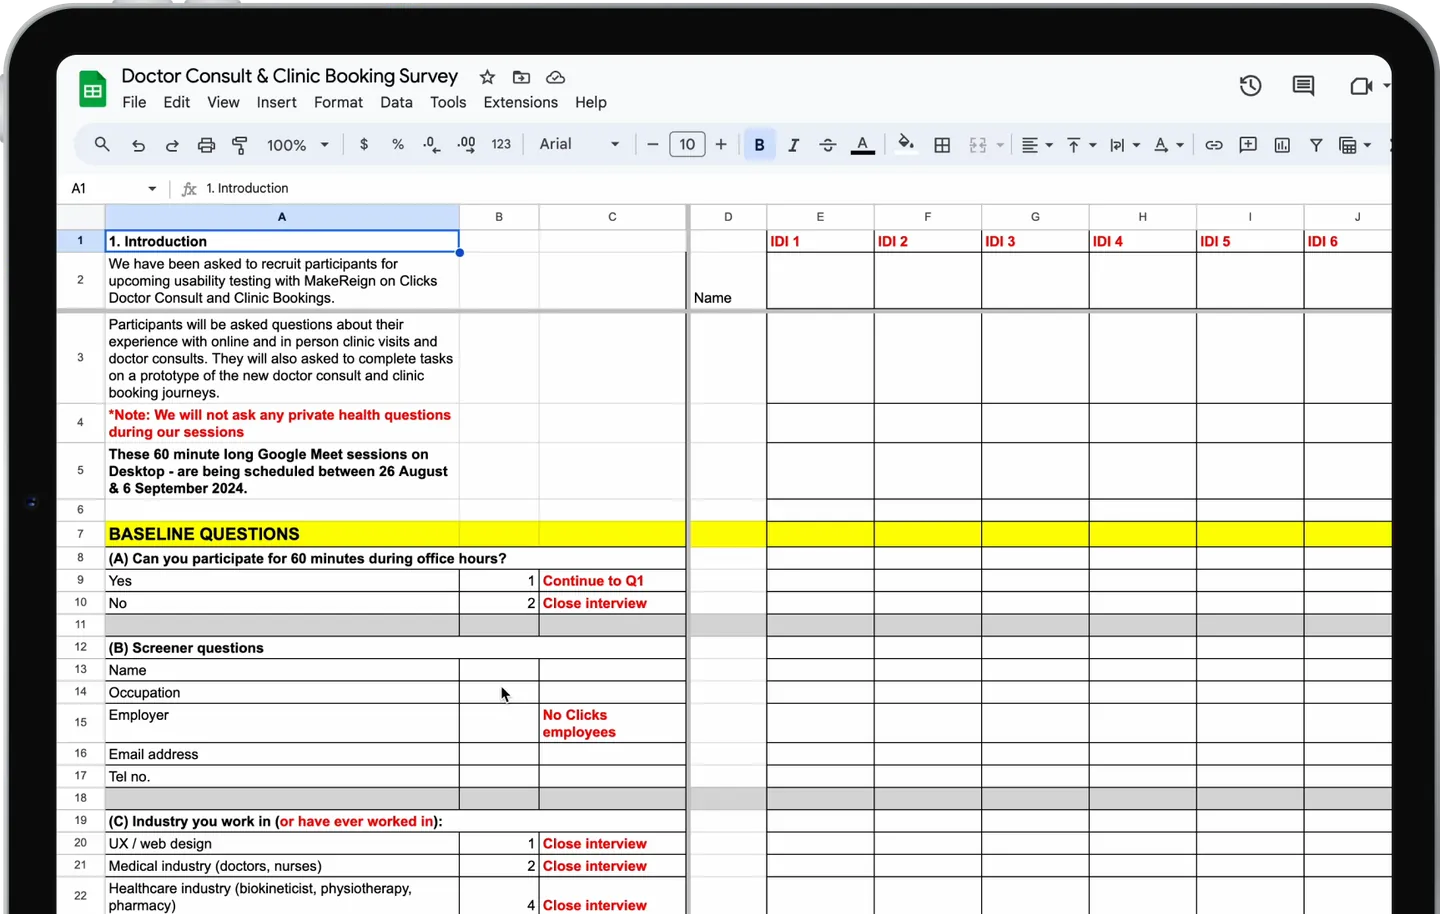Open the borders menu
1440x914 pixels.
[x=942, y=145]
